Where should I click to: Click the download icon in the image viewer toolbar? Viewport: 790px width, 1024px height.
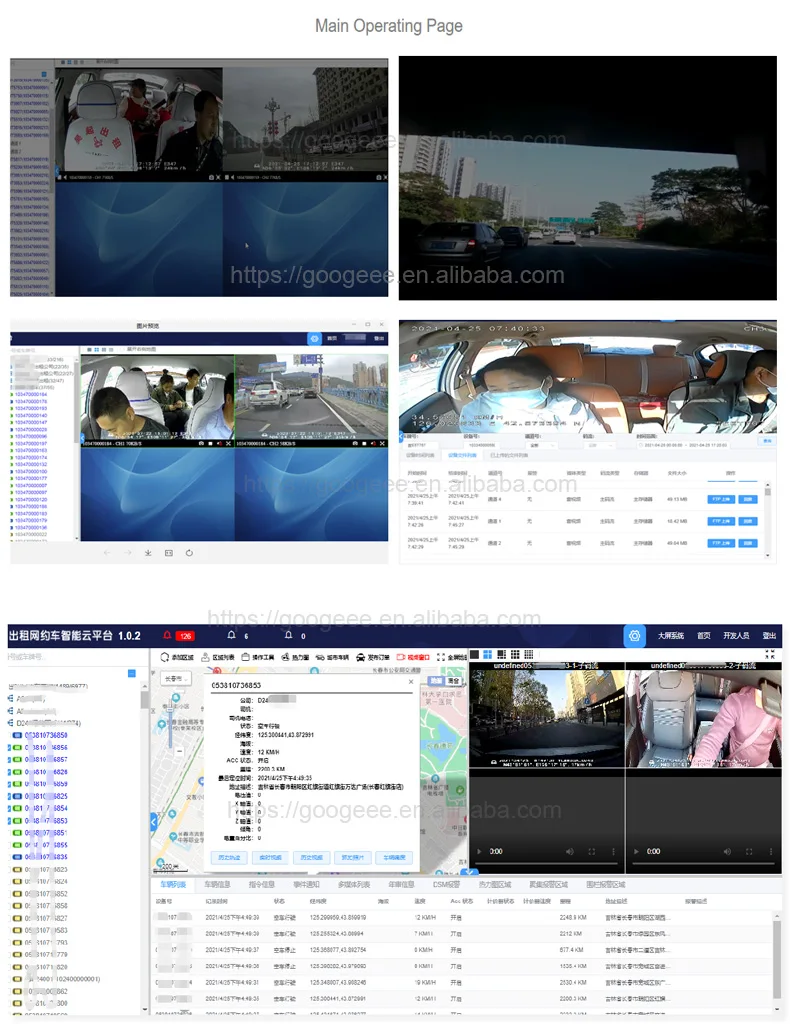[x=148, y=552]
